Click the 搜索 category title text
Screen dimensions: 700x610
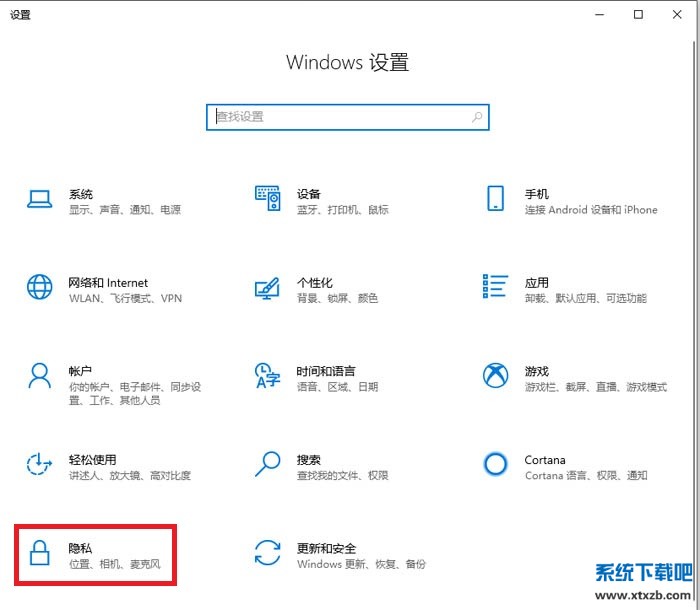point(309,460)
